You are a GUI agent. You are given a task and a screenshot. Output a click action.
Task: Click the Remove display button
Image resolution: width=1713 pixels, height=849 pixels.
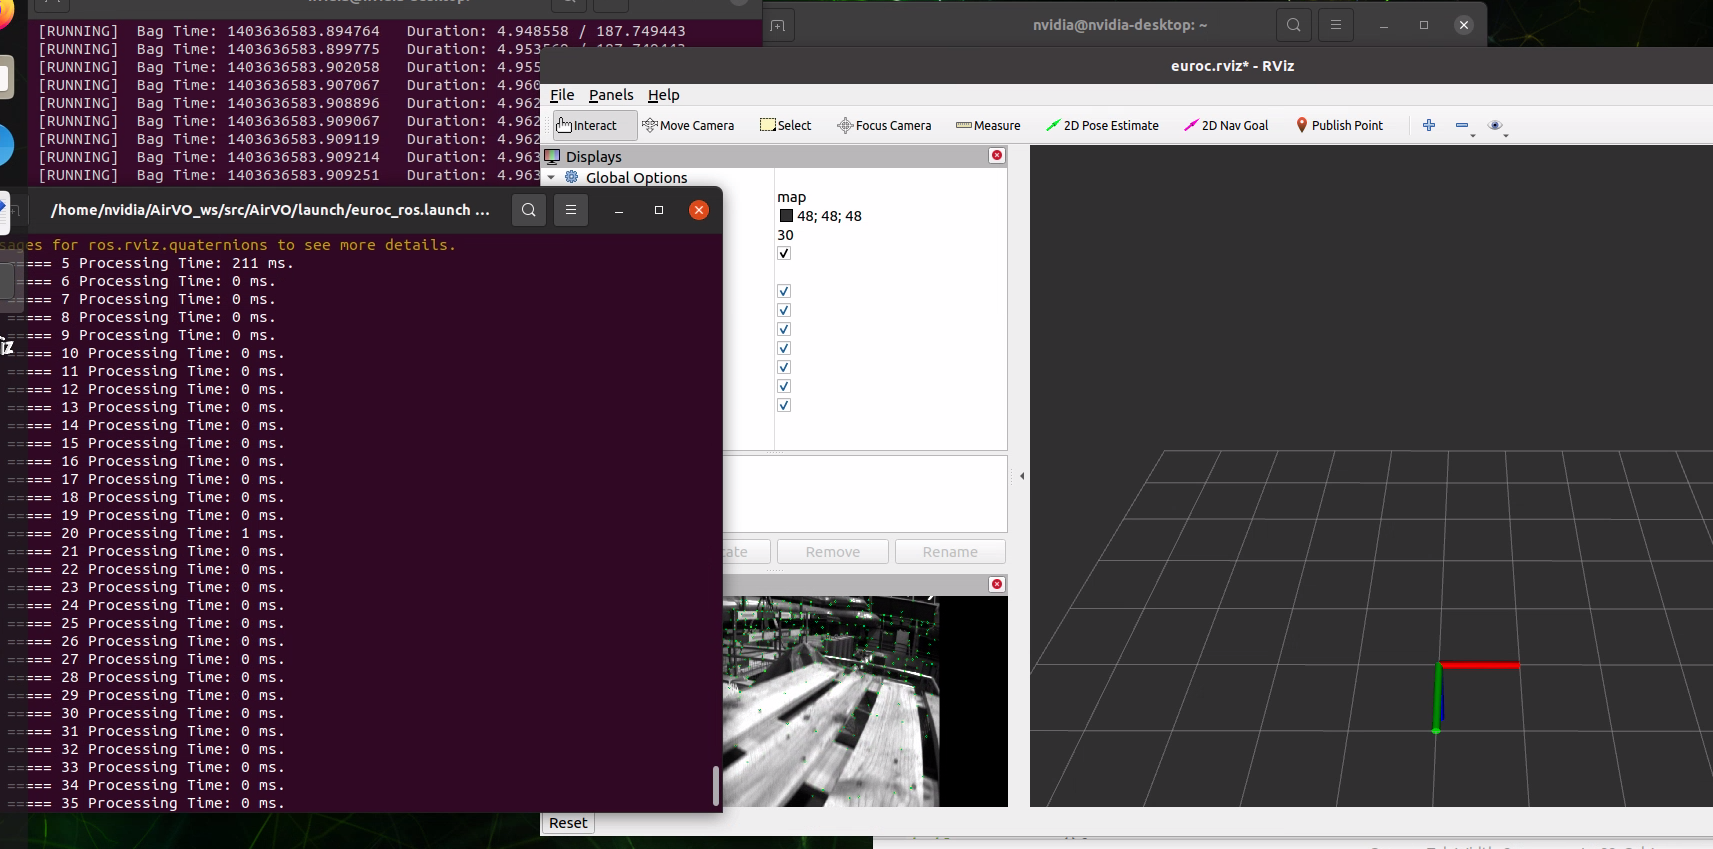point(833,552)
